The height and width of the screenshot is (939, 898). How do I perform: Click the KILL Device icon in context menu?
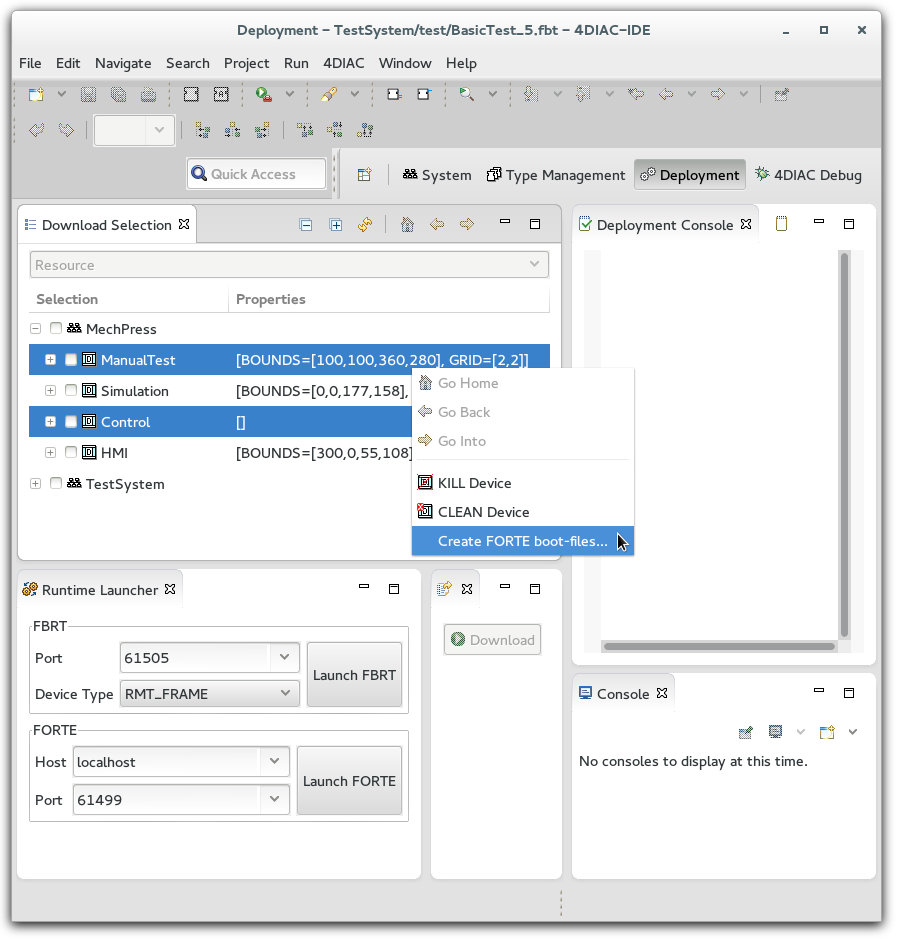(425, 483)
